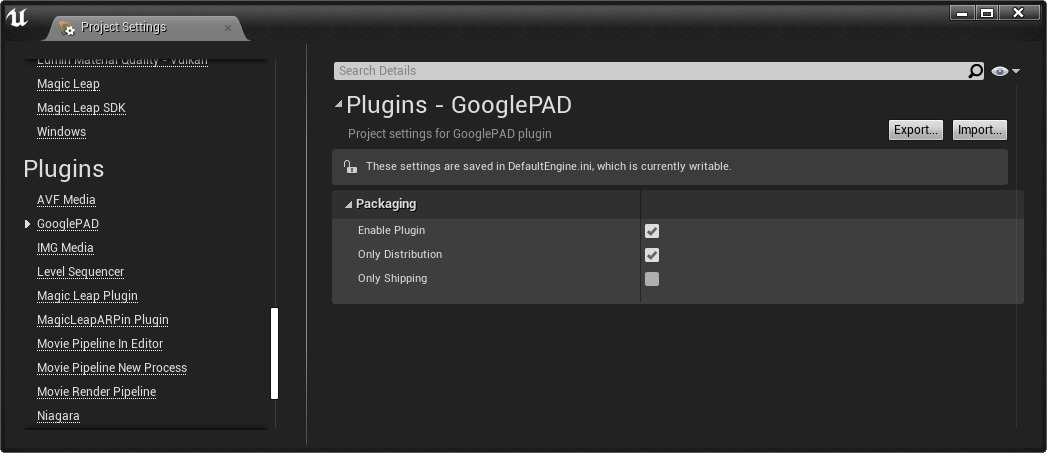Collapse the Packaging section
This screenshot has height=453, width=1047.
(x=348, y=204)
